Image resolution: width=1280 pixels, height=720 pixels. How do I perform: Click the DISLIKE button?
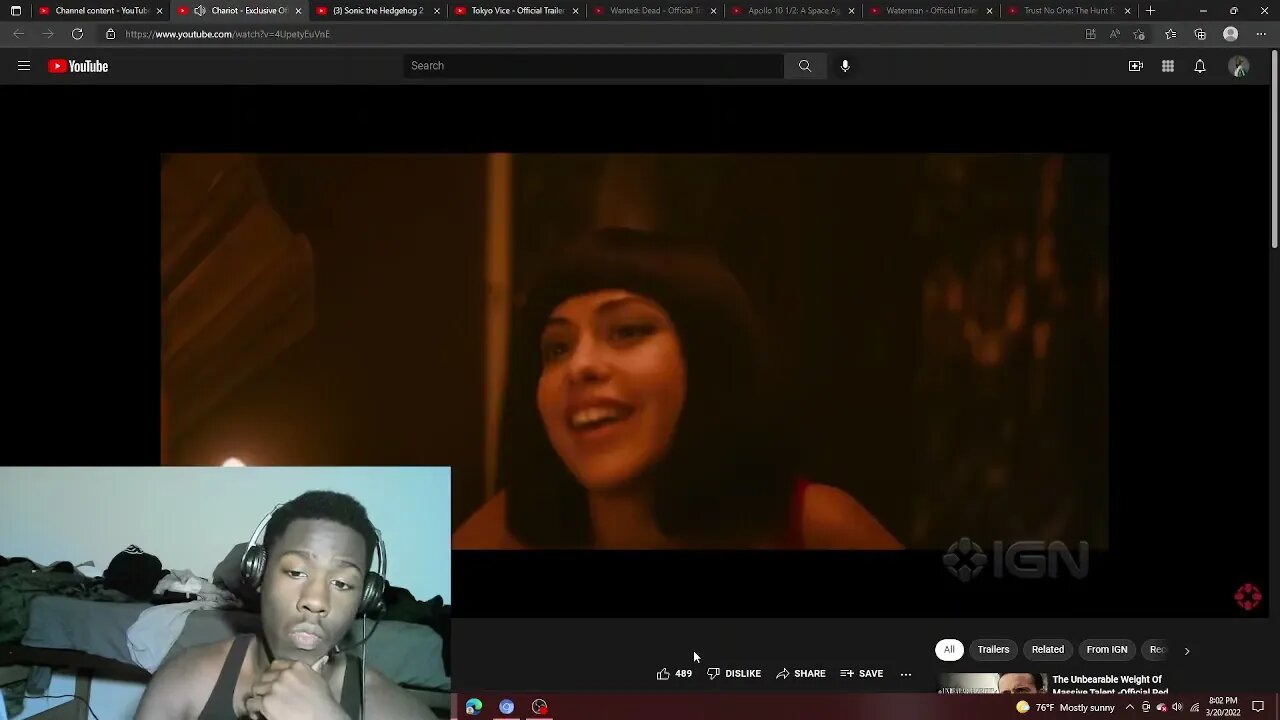click(734, 674)
